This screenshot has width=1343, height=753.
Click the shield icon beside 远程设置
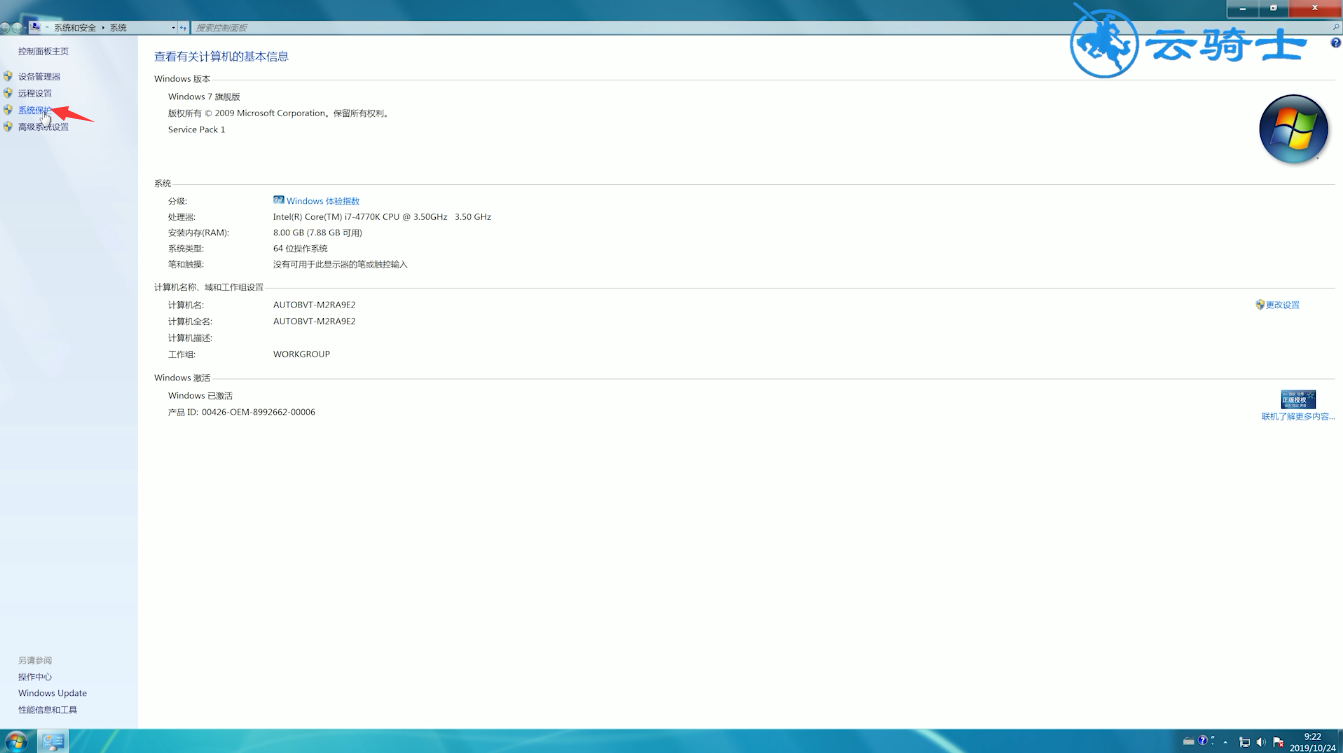(8, 93)
